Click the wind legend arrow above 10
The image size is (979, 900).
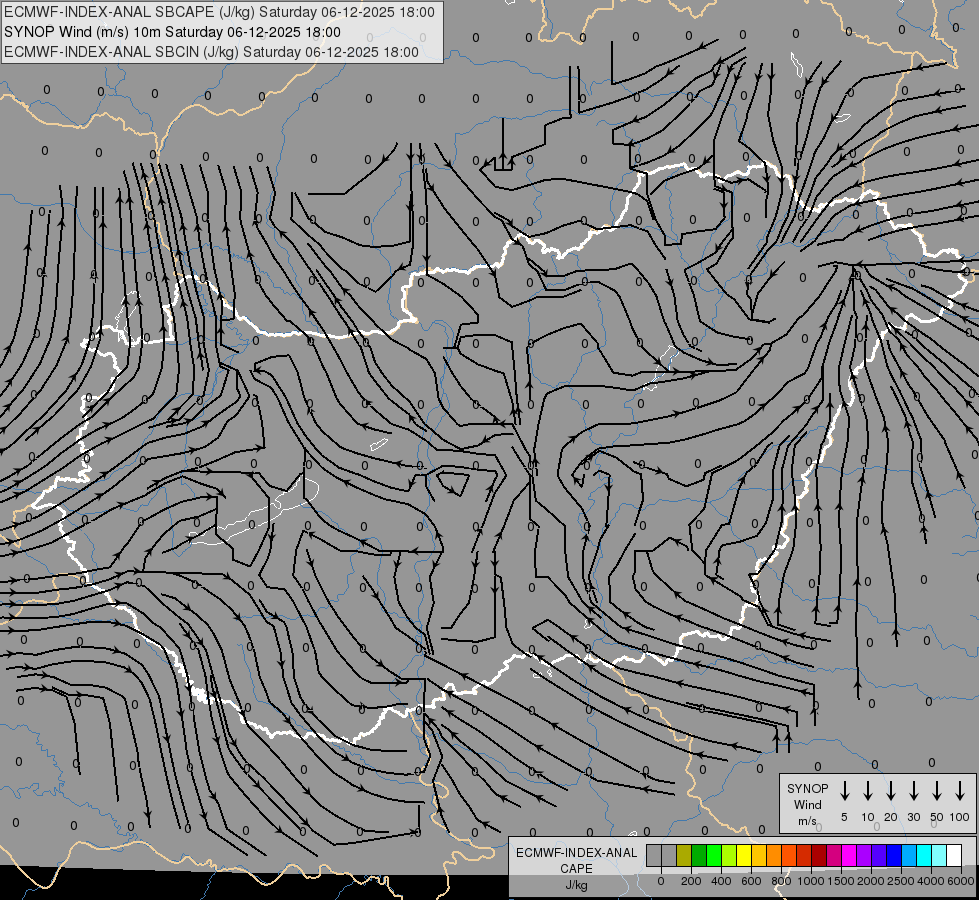coord(868,791)
